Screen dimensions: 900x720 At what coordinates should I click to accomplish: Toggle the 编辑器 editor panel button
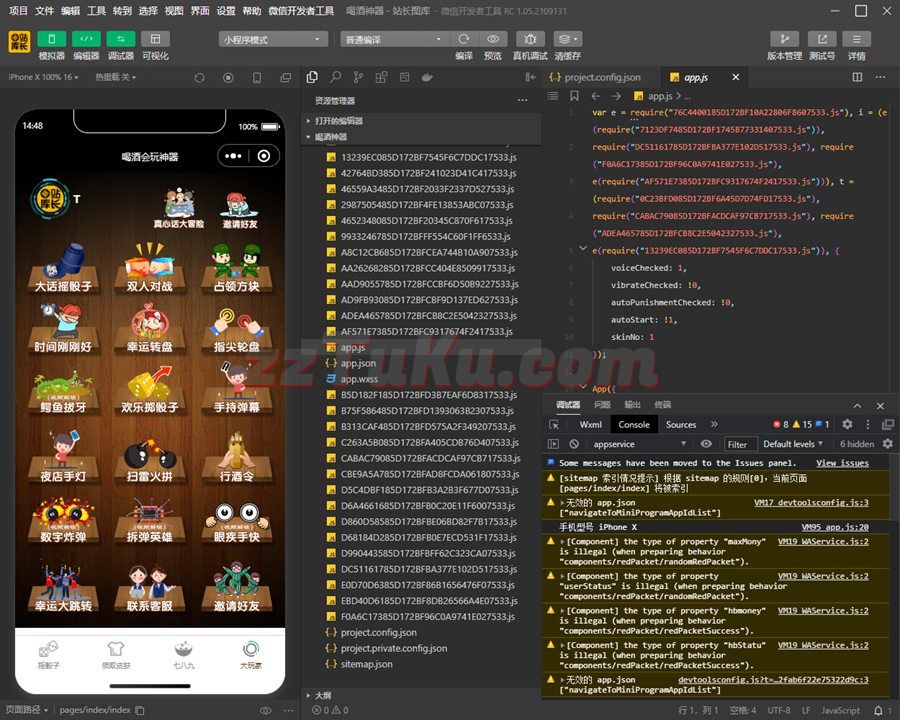coord(86,39)
